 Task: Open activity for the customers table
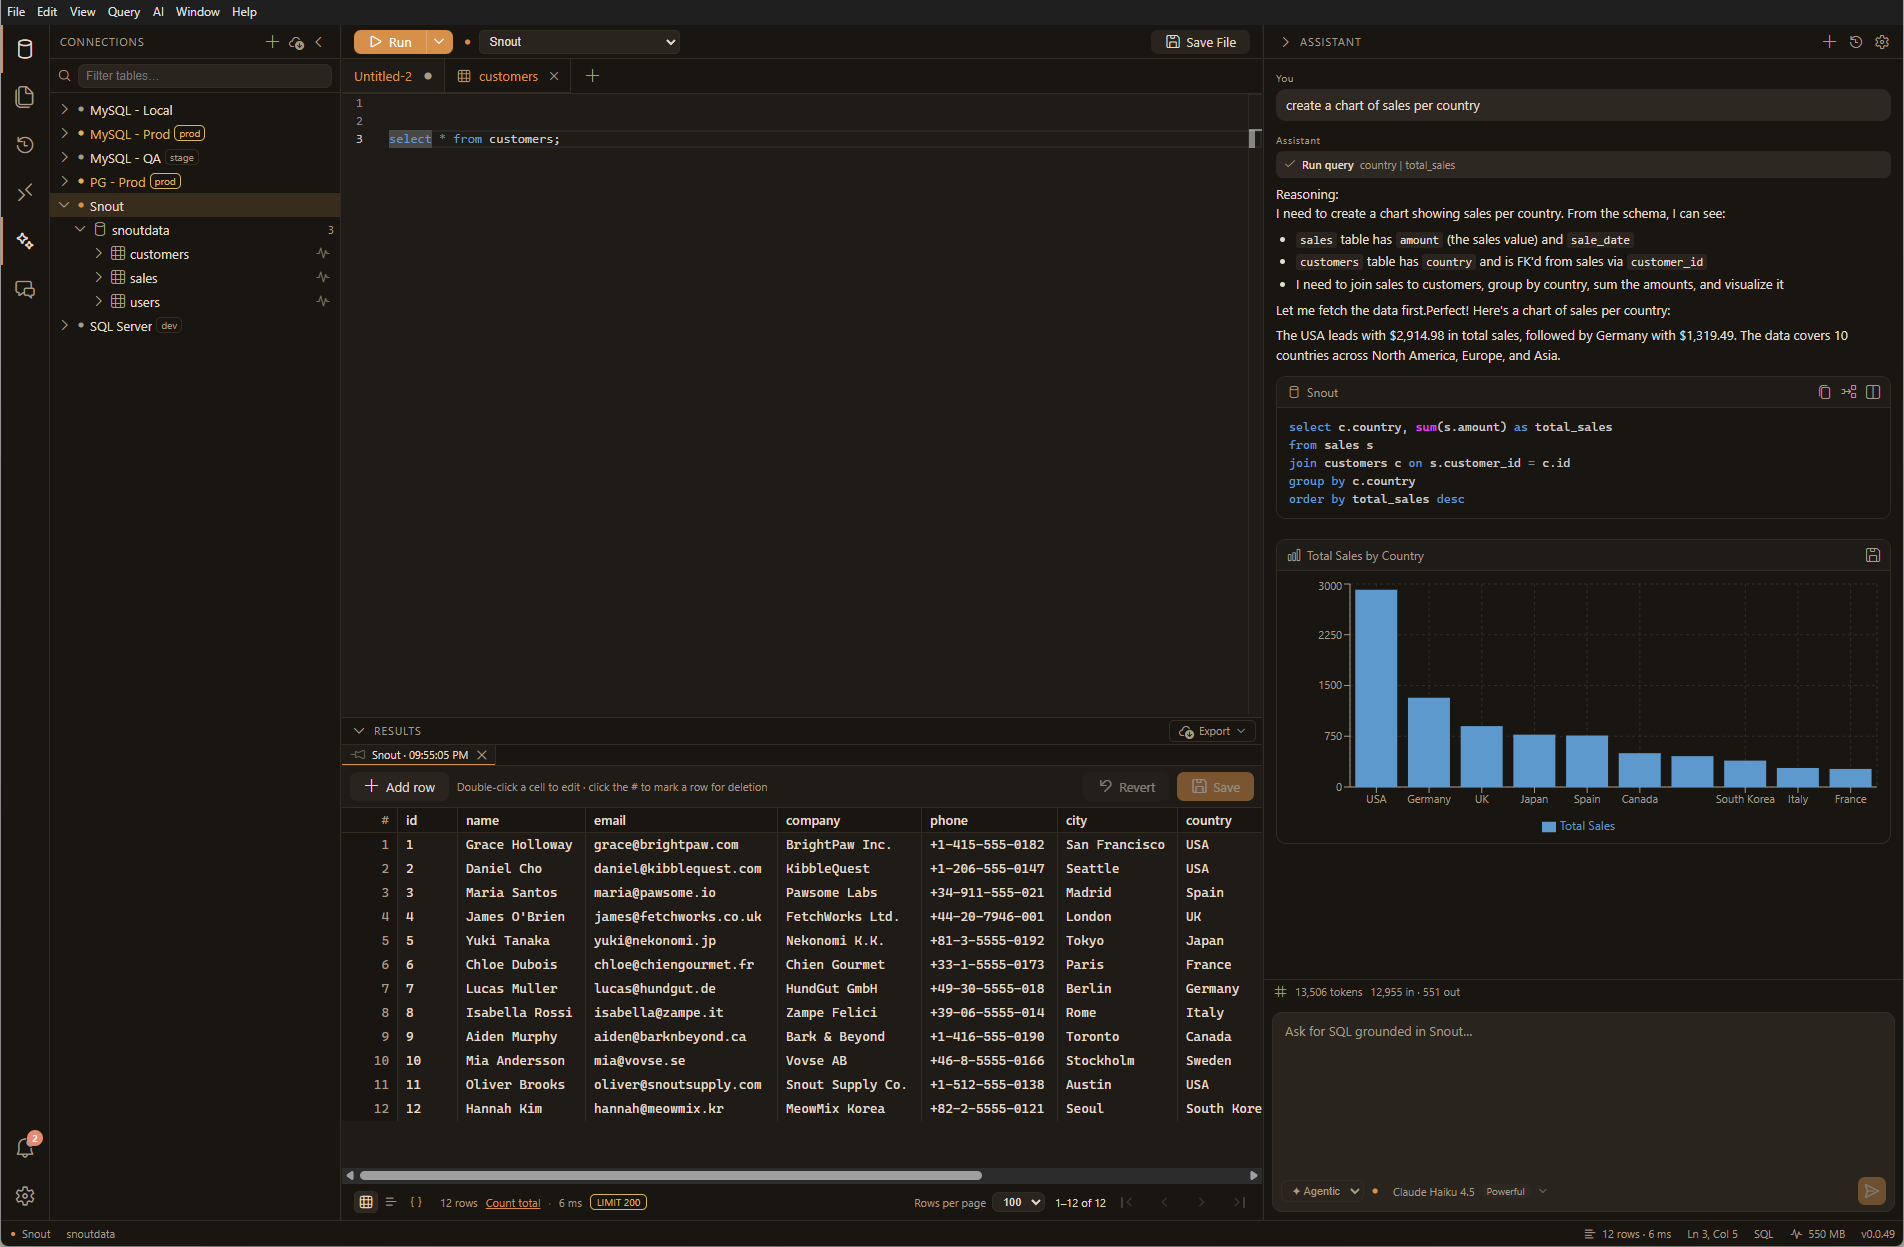pos(323,253)
